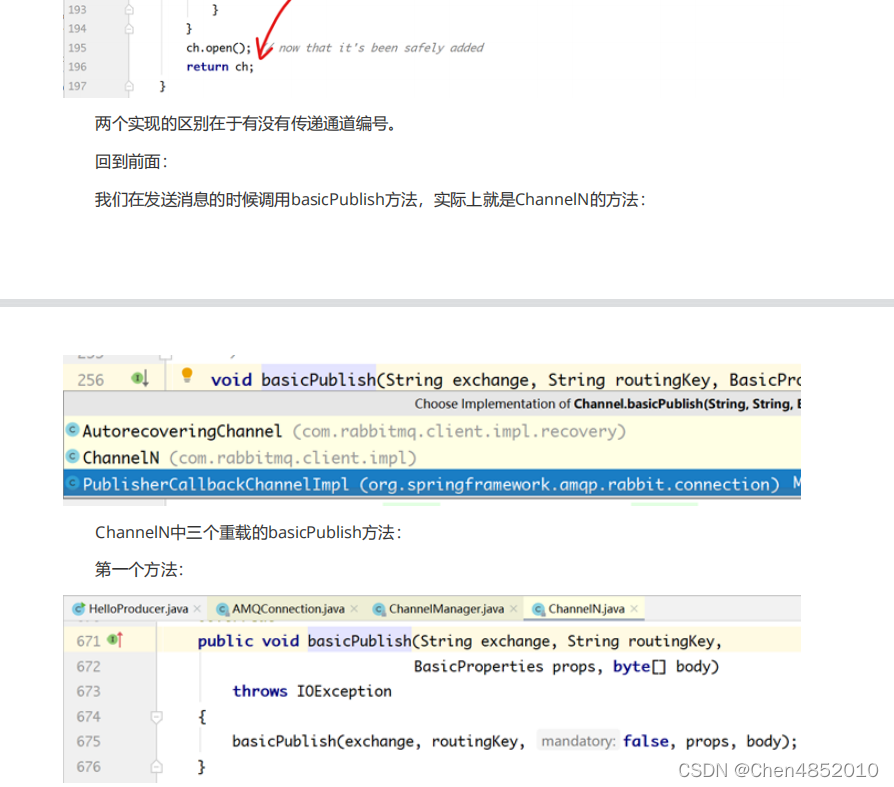Image resolution: width=894 pixels, height=787 pixels.
Task: Select the ChannelN.java tab
Action: (x=586, y=609)
